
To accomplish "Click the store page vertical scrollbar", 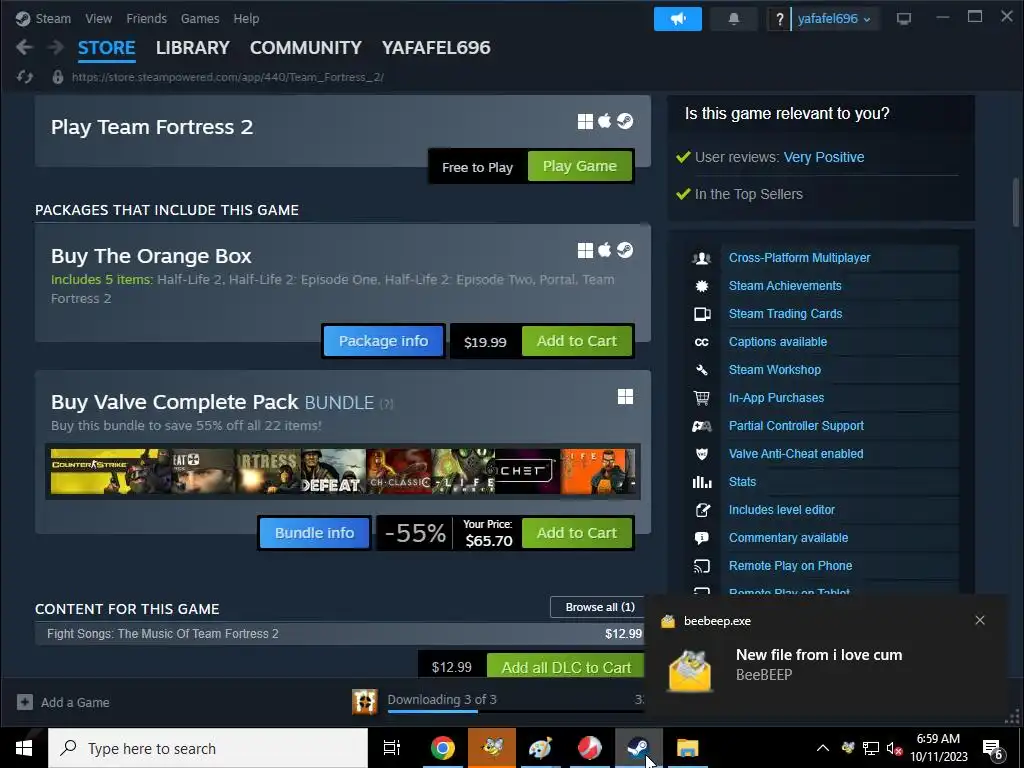I will [x=1016, y=202].
